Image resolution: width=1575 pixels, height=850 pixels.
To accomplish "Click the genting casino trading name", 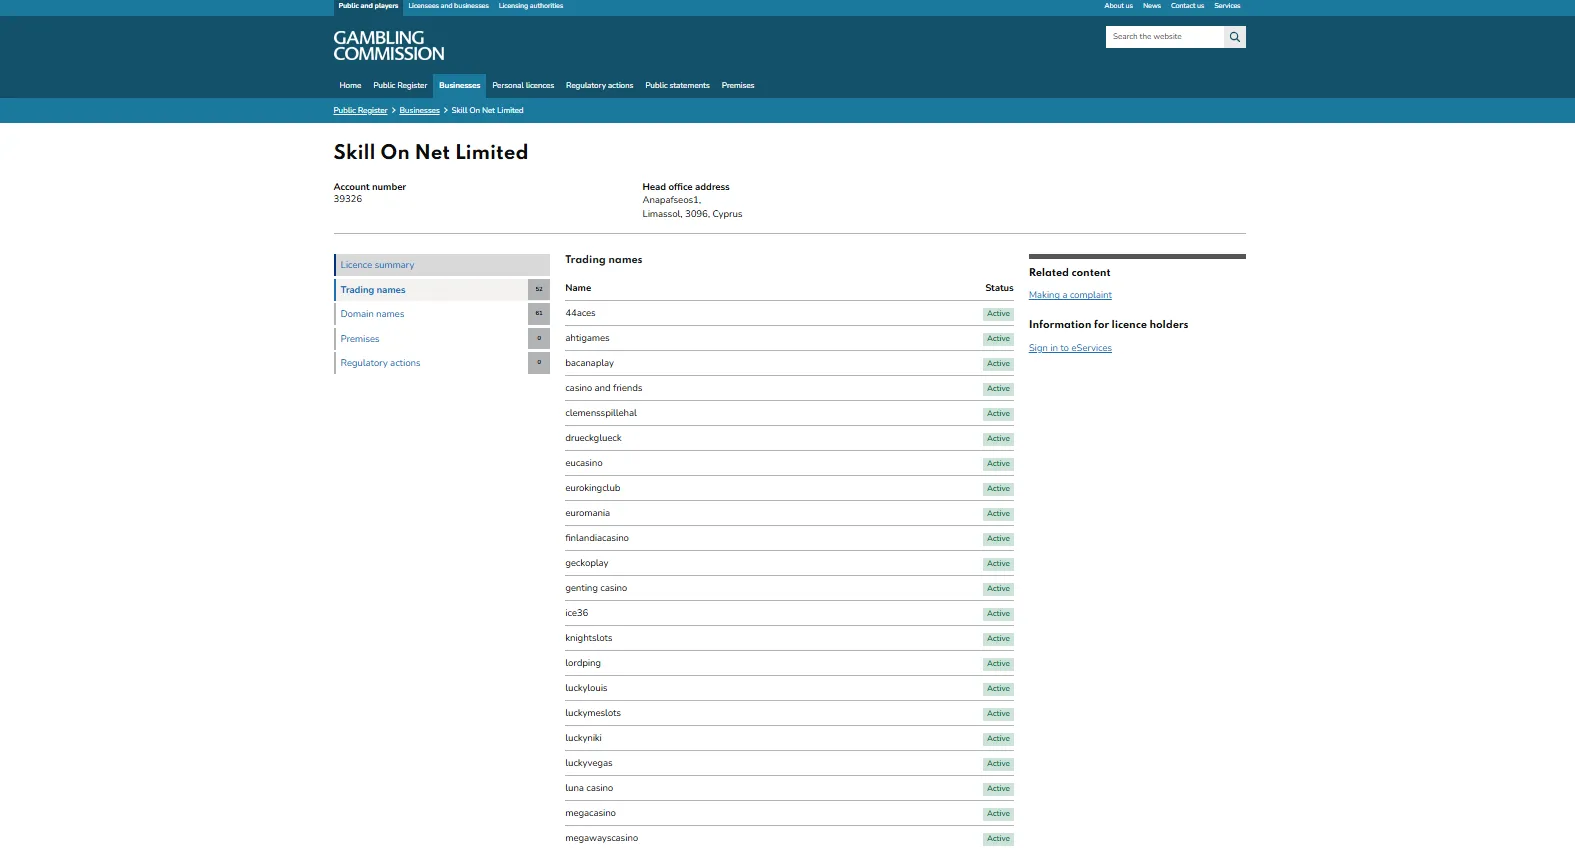I will [596, 588].
